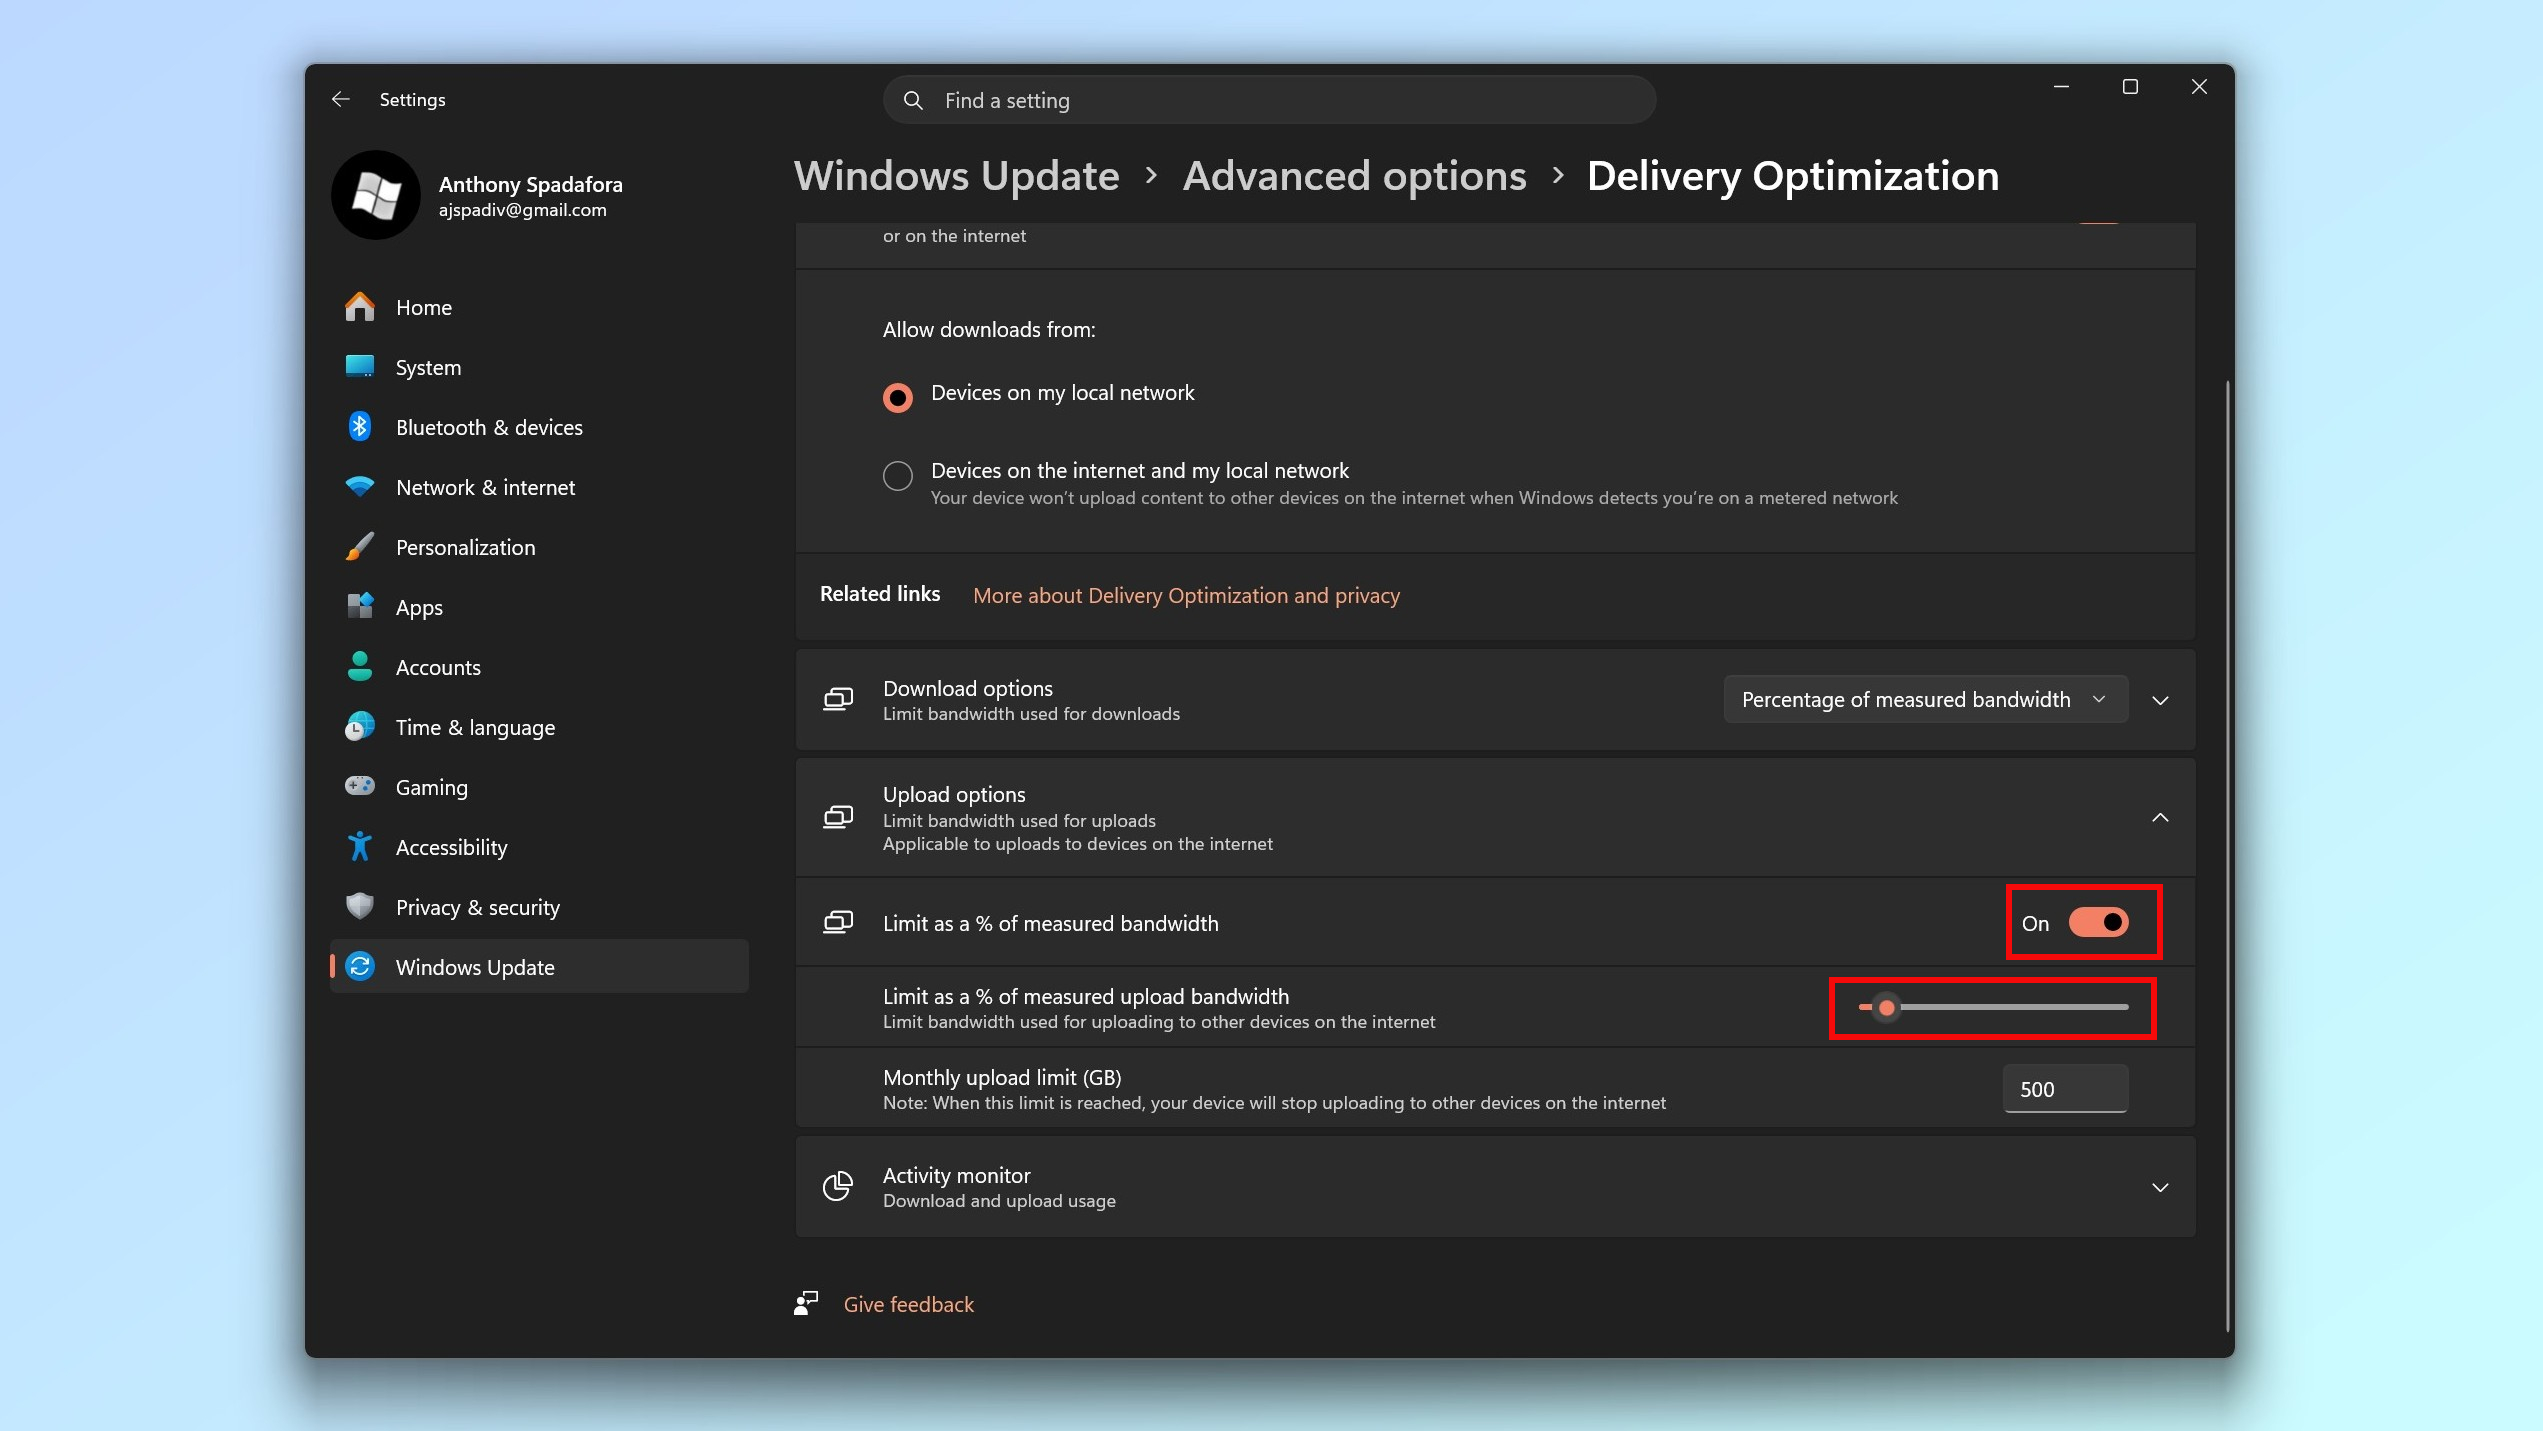Open the Percentage of measured bandwidth dropdown
This screenshot has width=2543, height=1431.
click(x=1925, y=699)
